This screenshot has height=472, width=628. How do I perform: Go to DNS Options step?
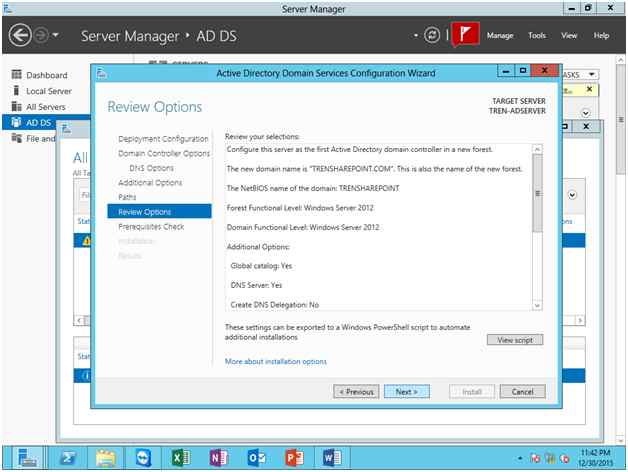click(151, 168)
